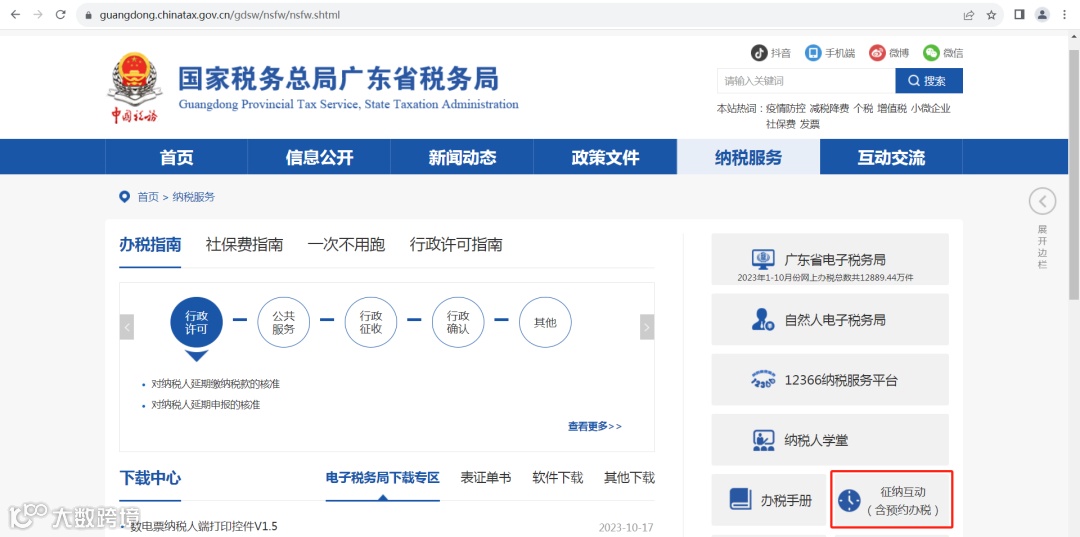Open 征纳互动 (含预约办税) clock tile
Viewport: 1080px width, 537px height.
tap(891, 500)
